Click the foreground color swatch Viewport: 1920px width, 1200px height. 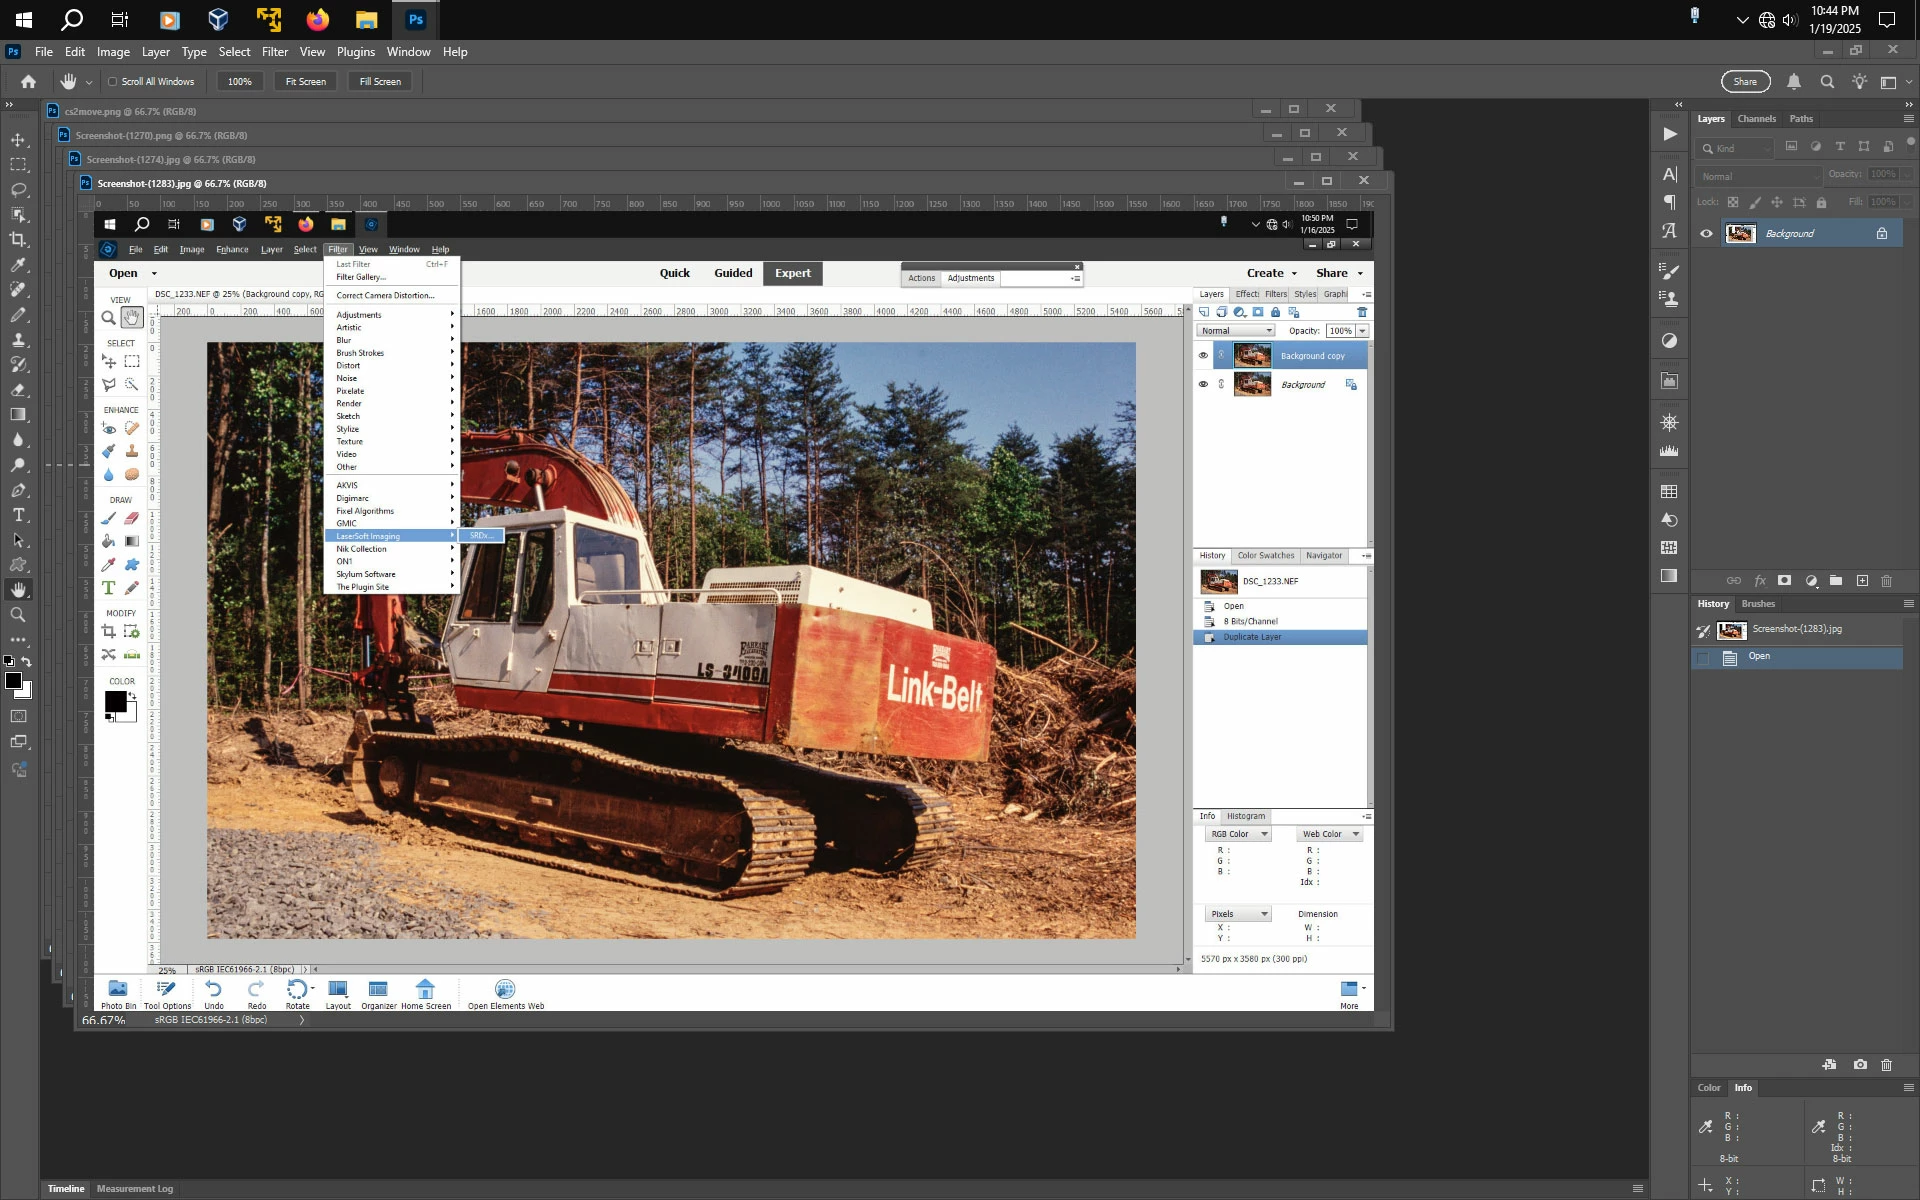[x=13, y=681]
